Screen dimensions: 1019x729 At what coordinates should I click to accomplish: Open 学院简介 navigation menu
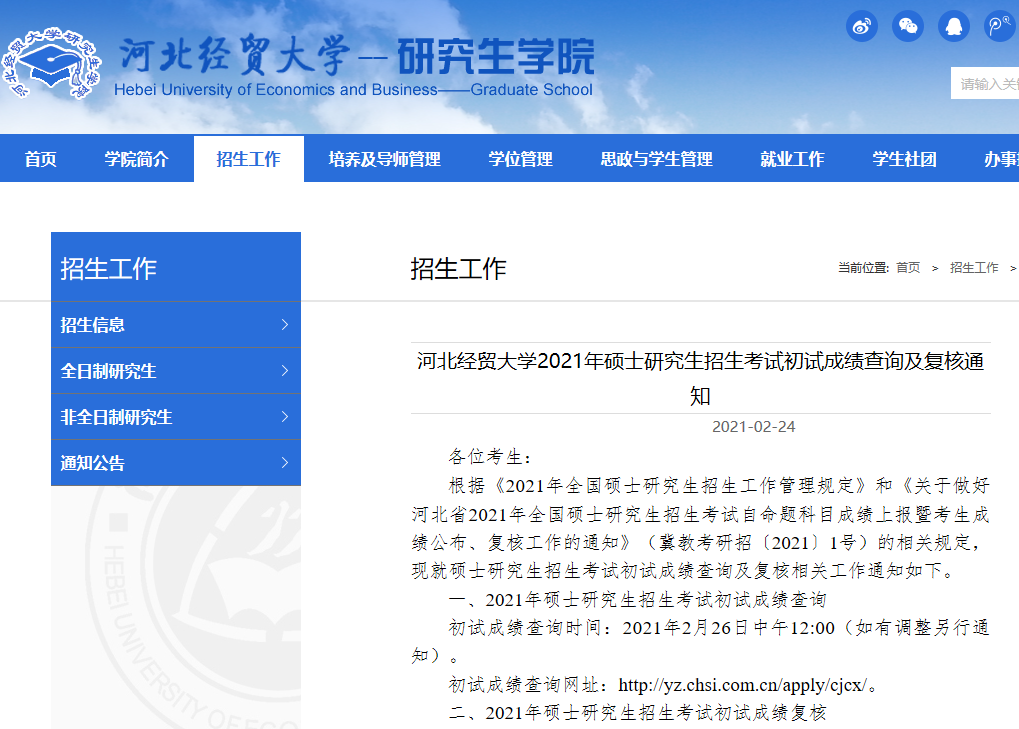[x=137, y=159]
